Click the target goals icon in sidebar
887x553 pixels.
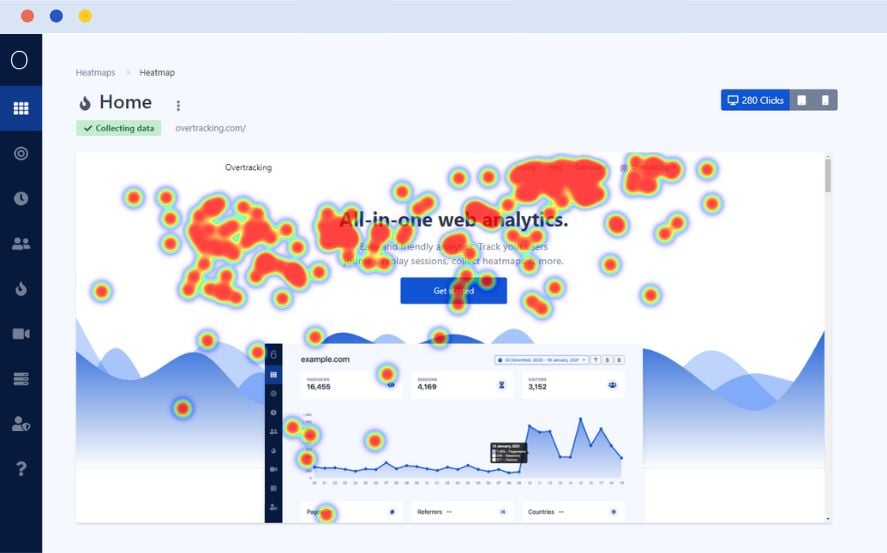[x=20, y=153]
